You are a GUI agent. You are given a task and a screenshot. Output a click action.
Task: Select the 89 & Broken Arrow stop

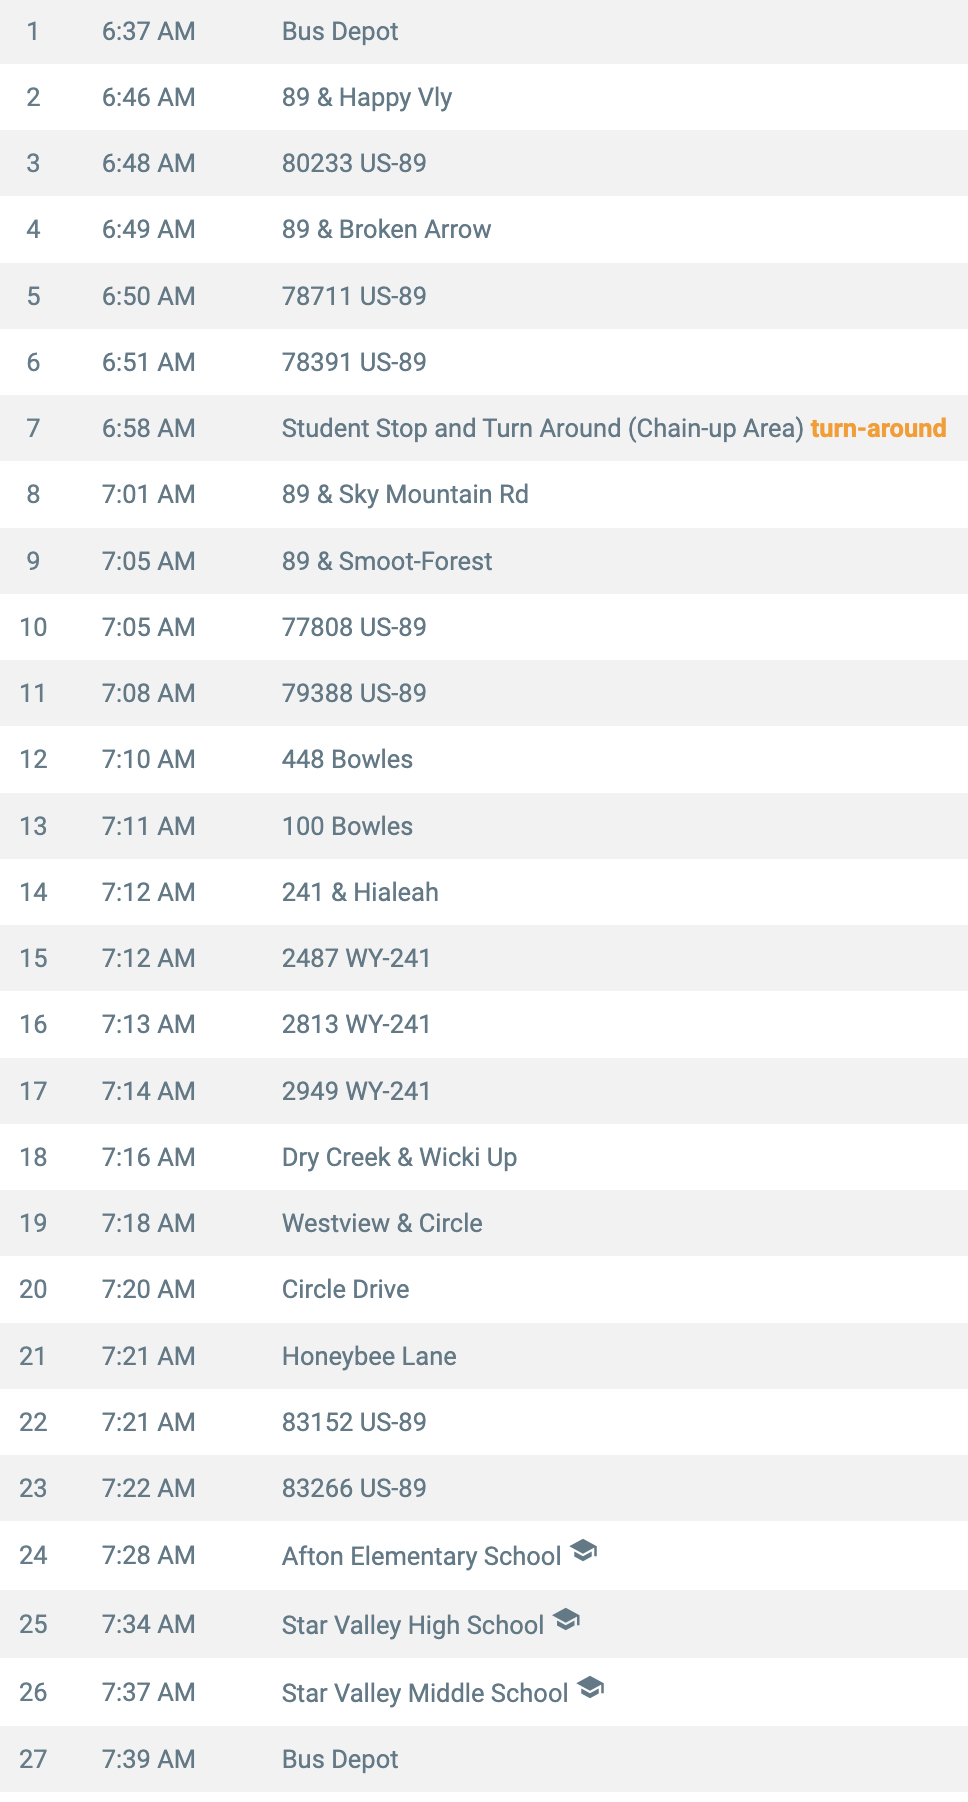[x=484, y=229]
